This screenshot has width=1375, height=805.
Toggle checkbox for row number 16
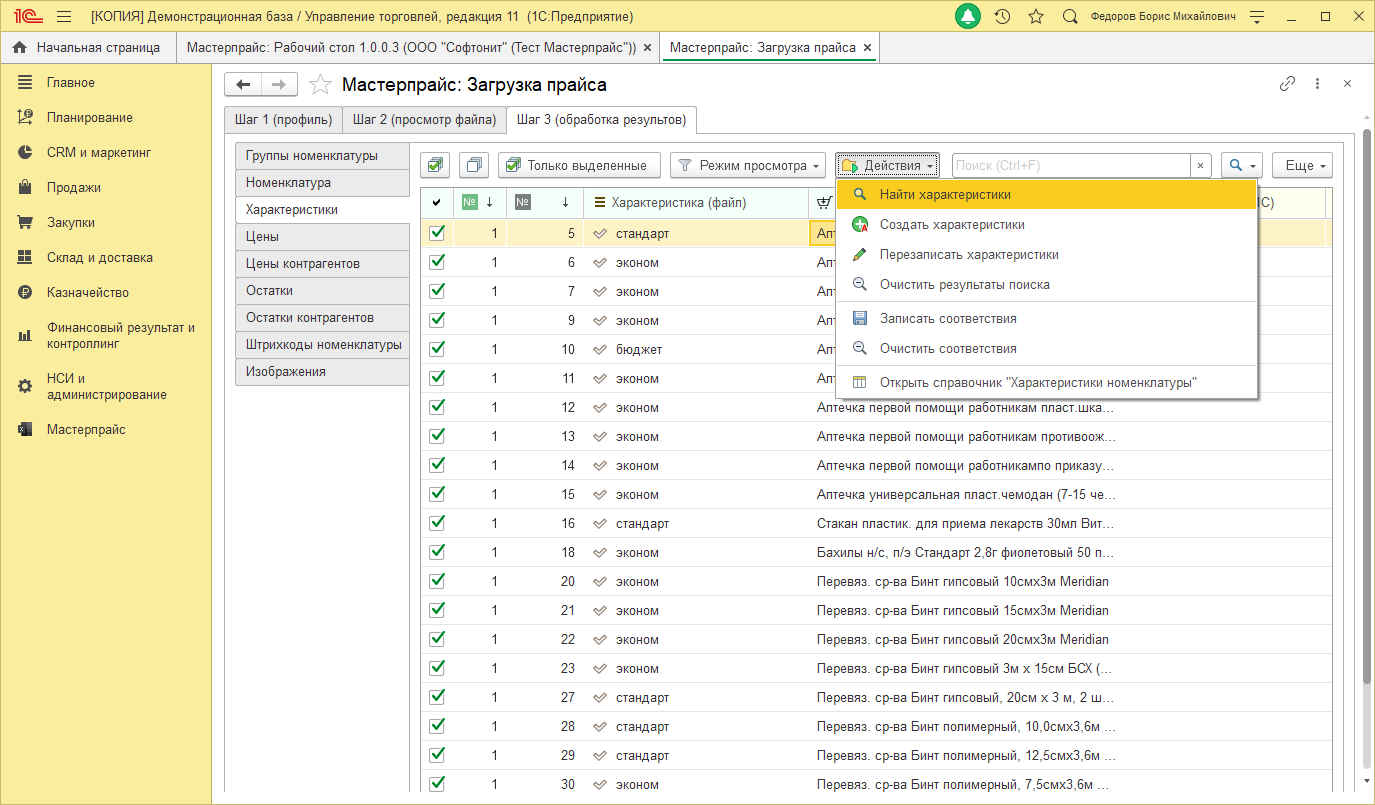pos(436,523)
